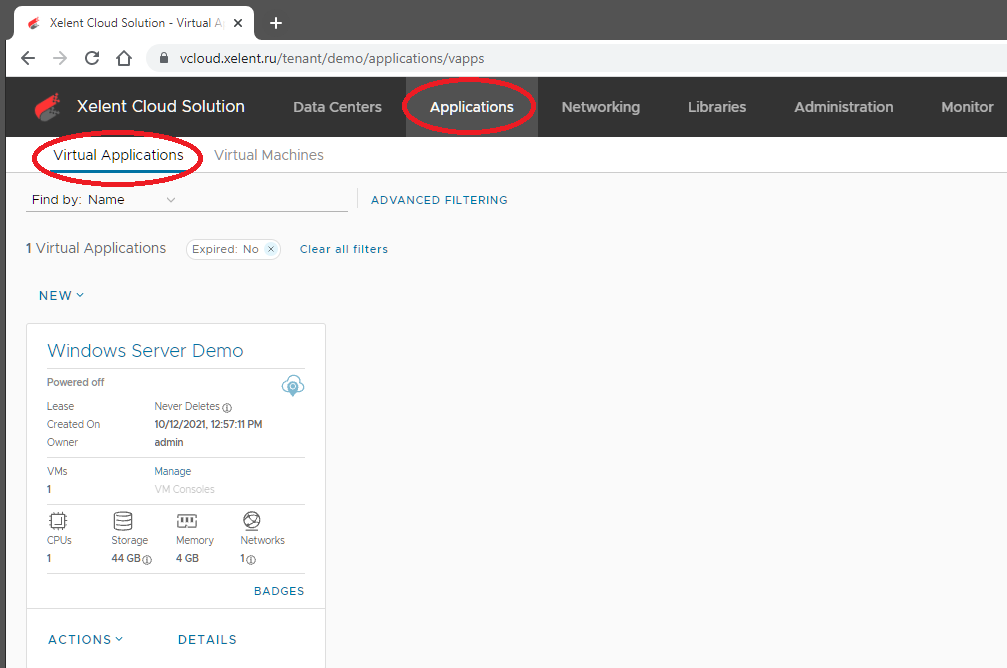
Task: Click the info icon beside Networks count
Action: tap(251, 559)
